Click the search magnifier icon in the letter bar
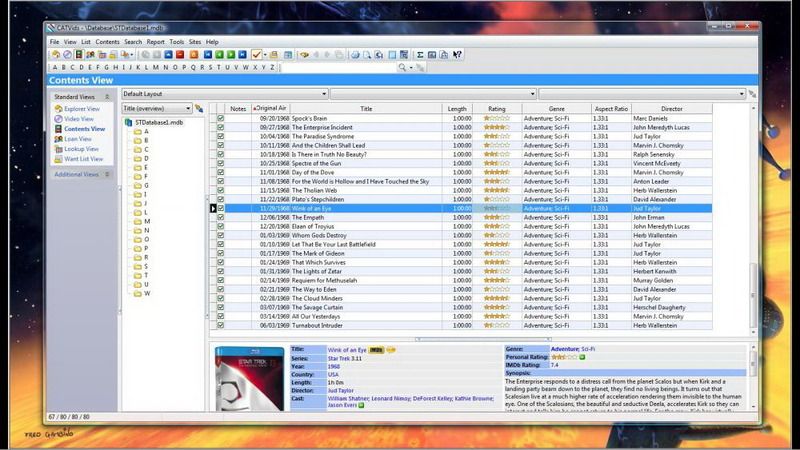 [403, 67]
